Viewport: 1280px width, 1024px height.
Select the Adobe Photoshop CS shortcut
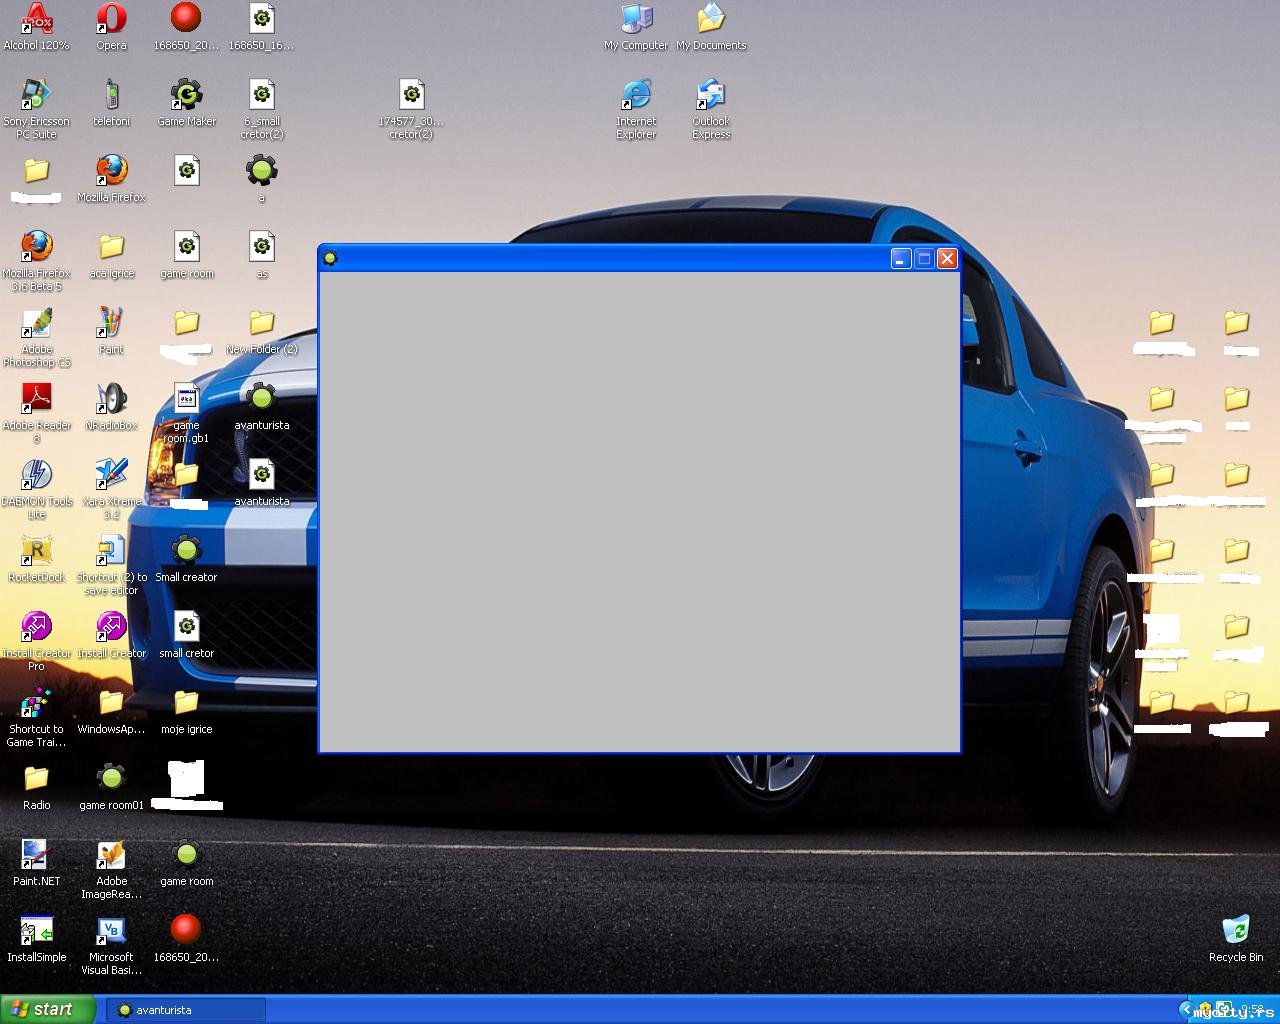click(37, 324)
